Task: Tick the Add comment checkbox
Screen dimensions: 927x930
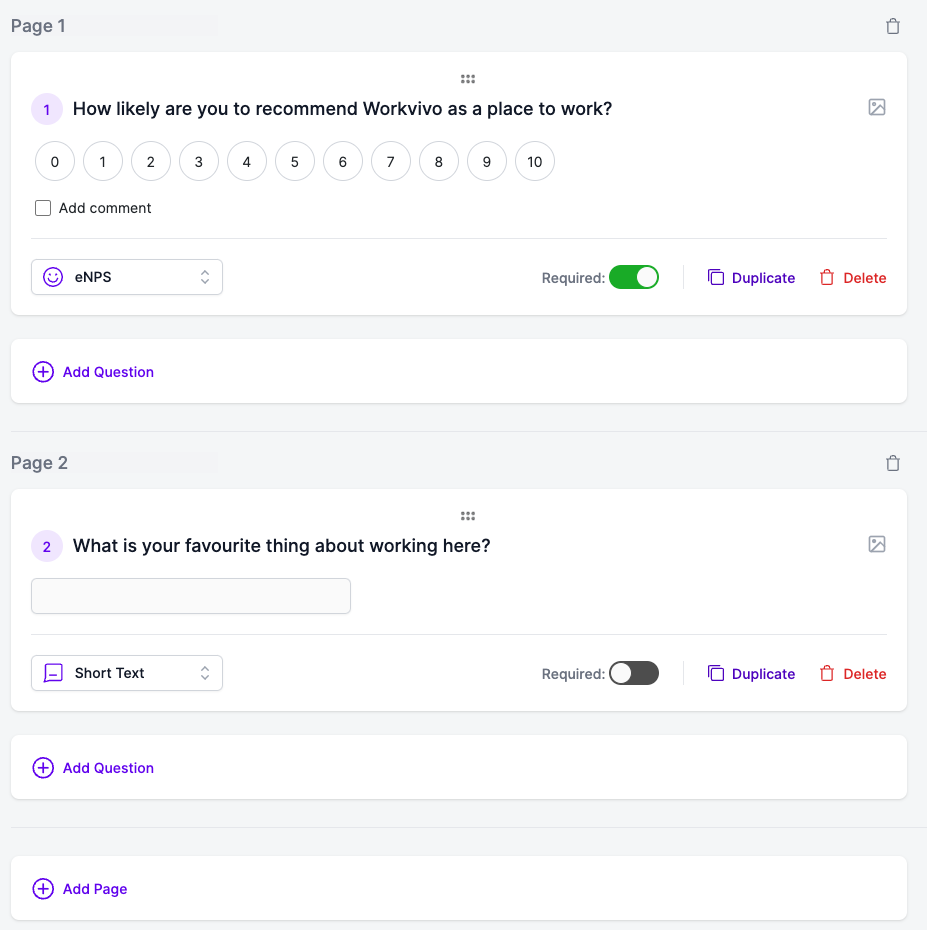Action: [x=43, y=208]
